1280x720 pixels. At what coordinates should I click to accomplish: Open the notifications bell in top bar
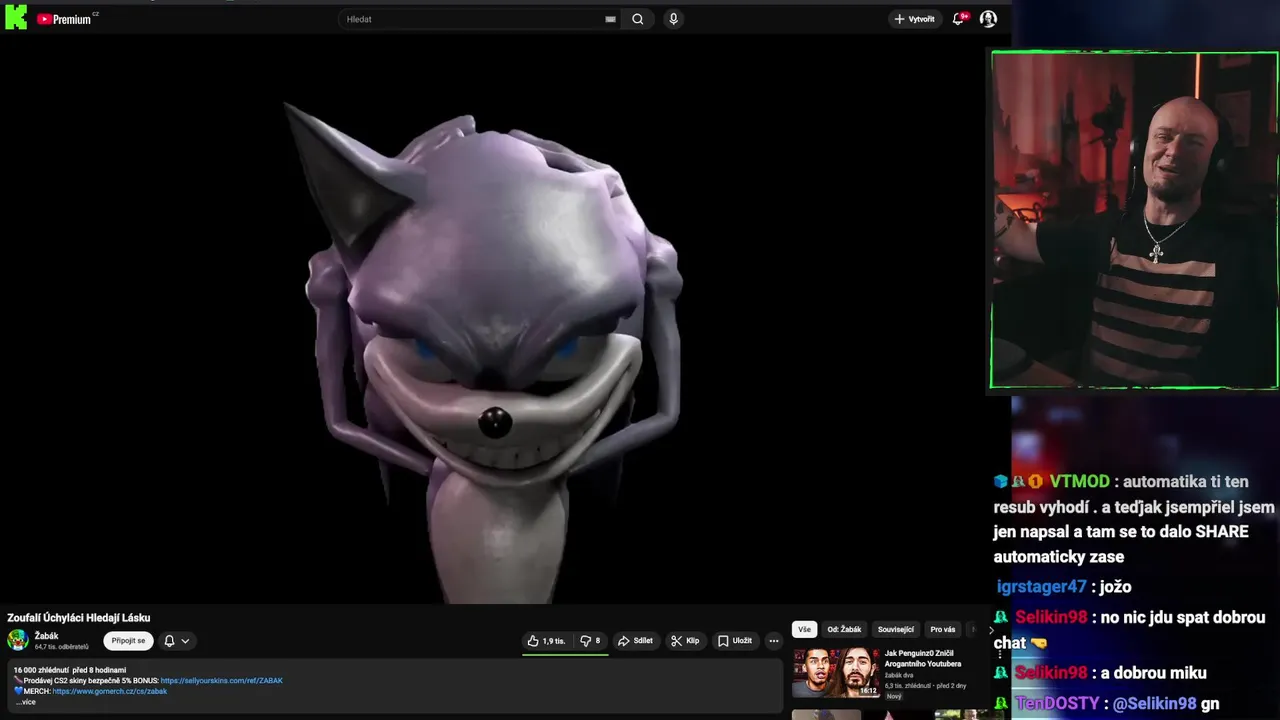(x=959, y=19)
